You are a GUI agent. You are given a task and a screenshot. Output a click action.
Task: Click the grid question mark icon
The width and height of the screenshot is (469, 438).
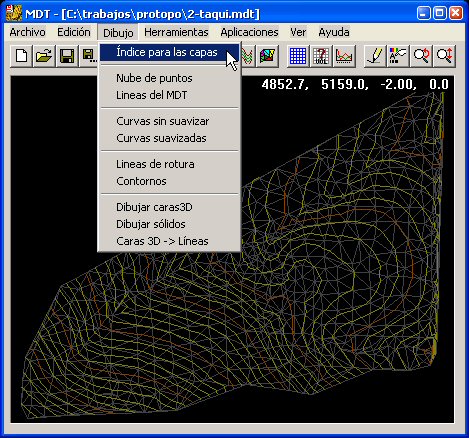click(321, 56)
